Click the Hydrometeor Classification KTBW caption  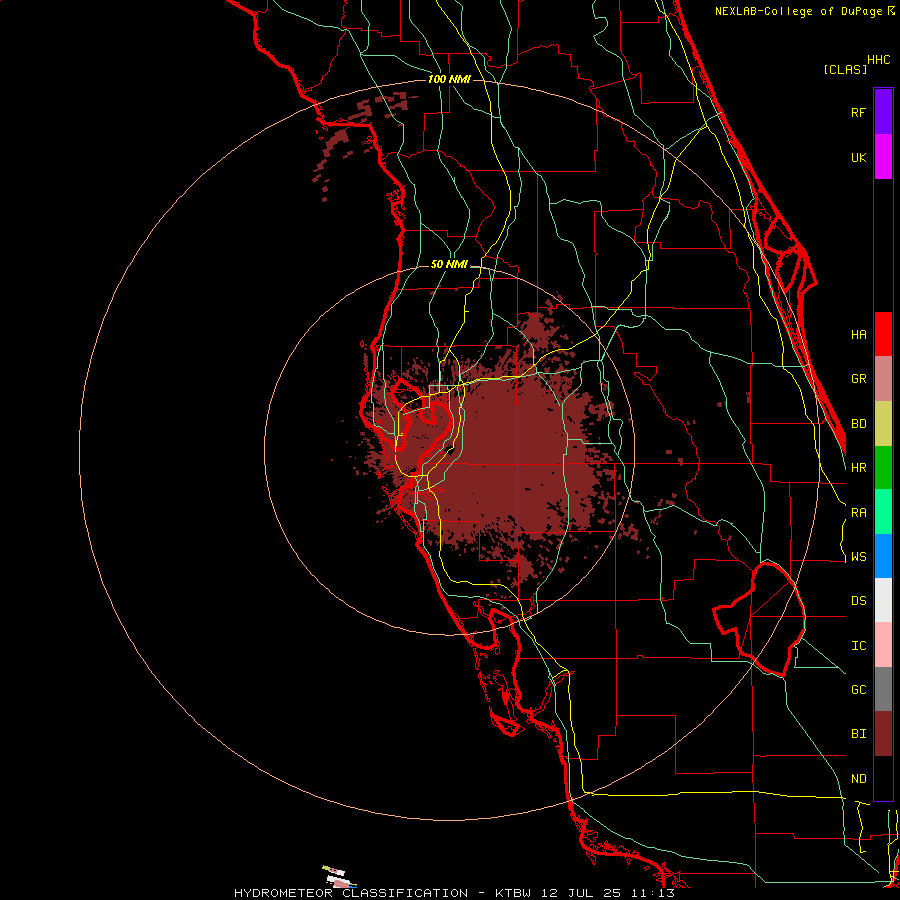point(454,893)
